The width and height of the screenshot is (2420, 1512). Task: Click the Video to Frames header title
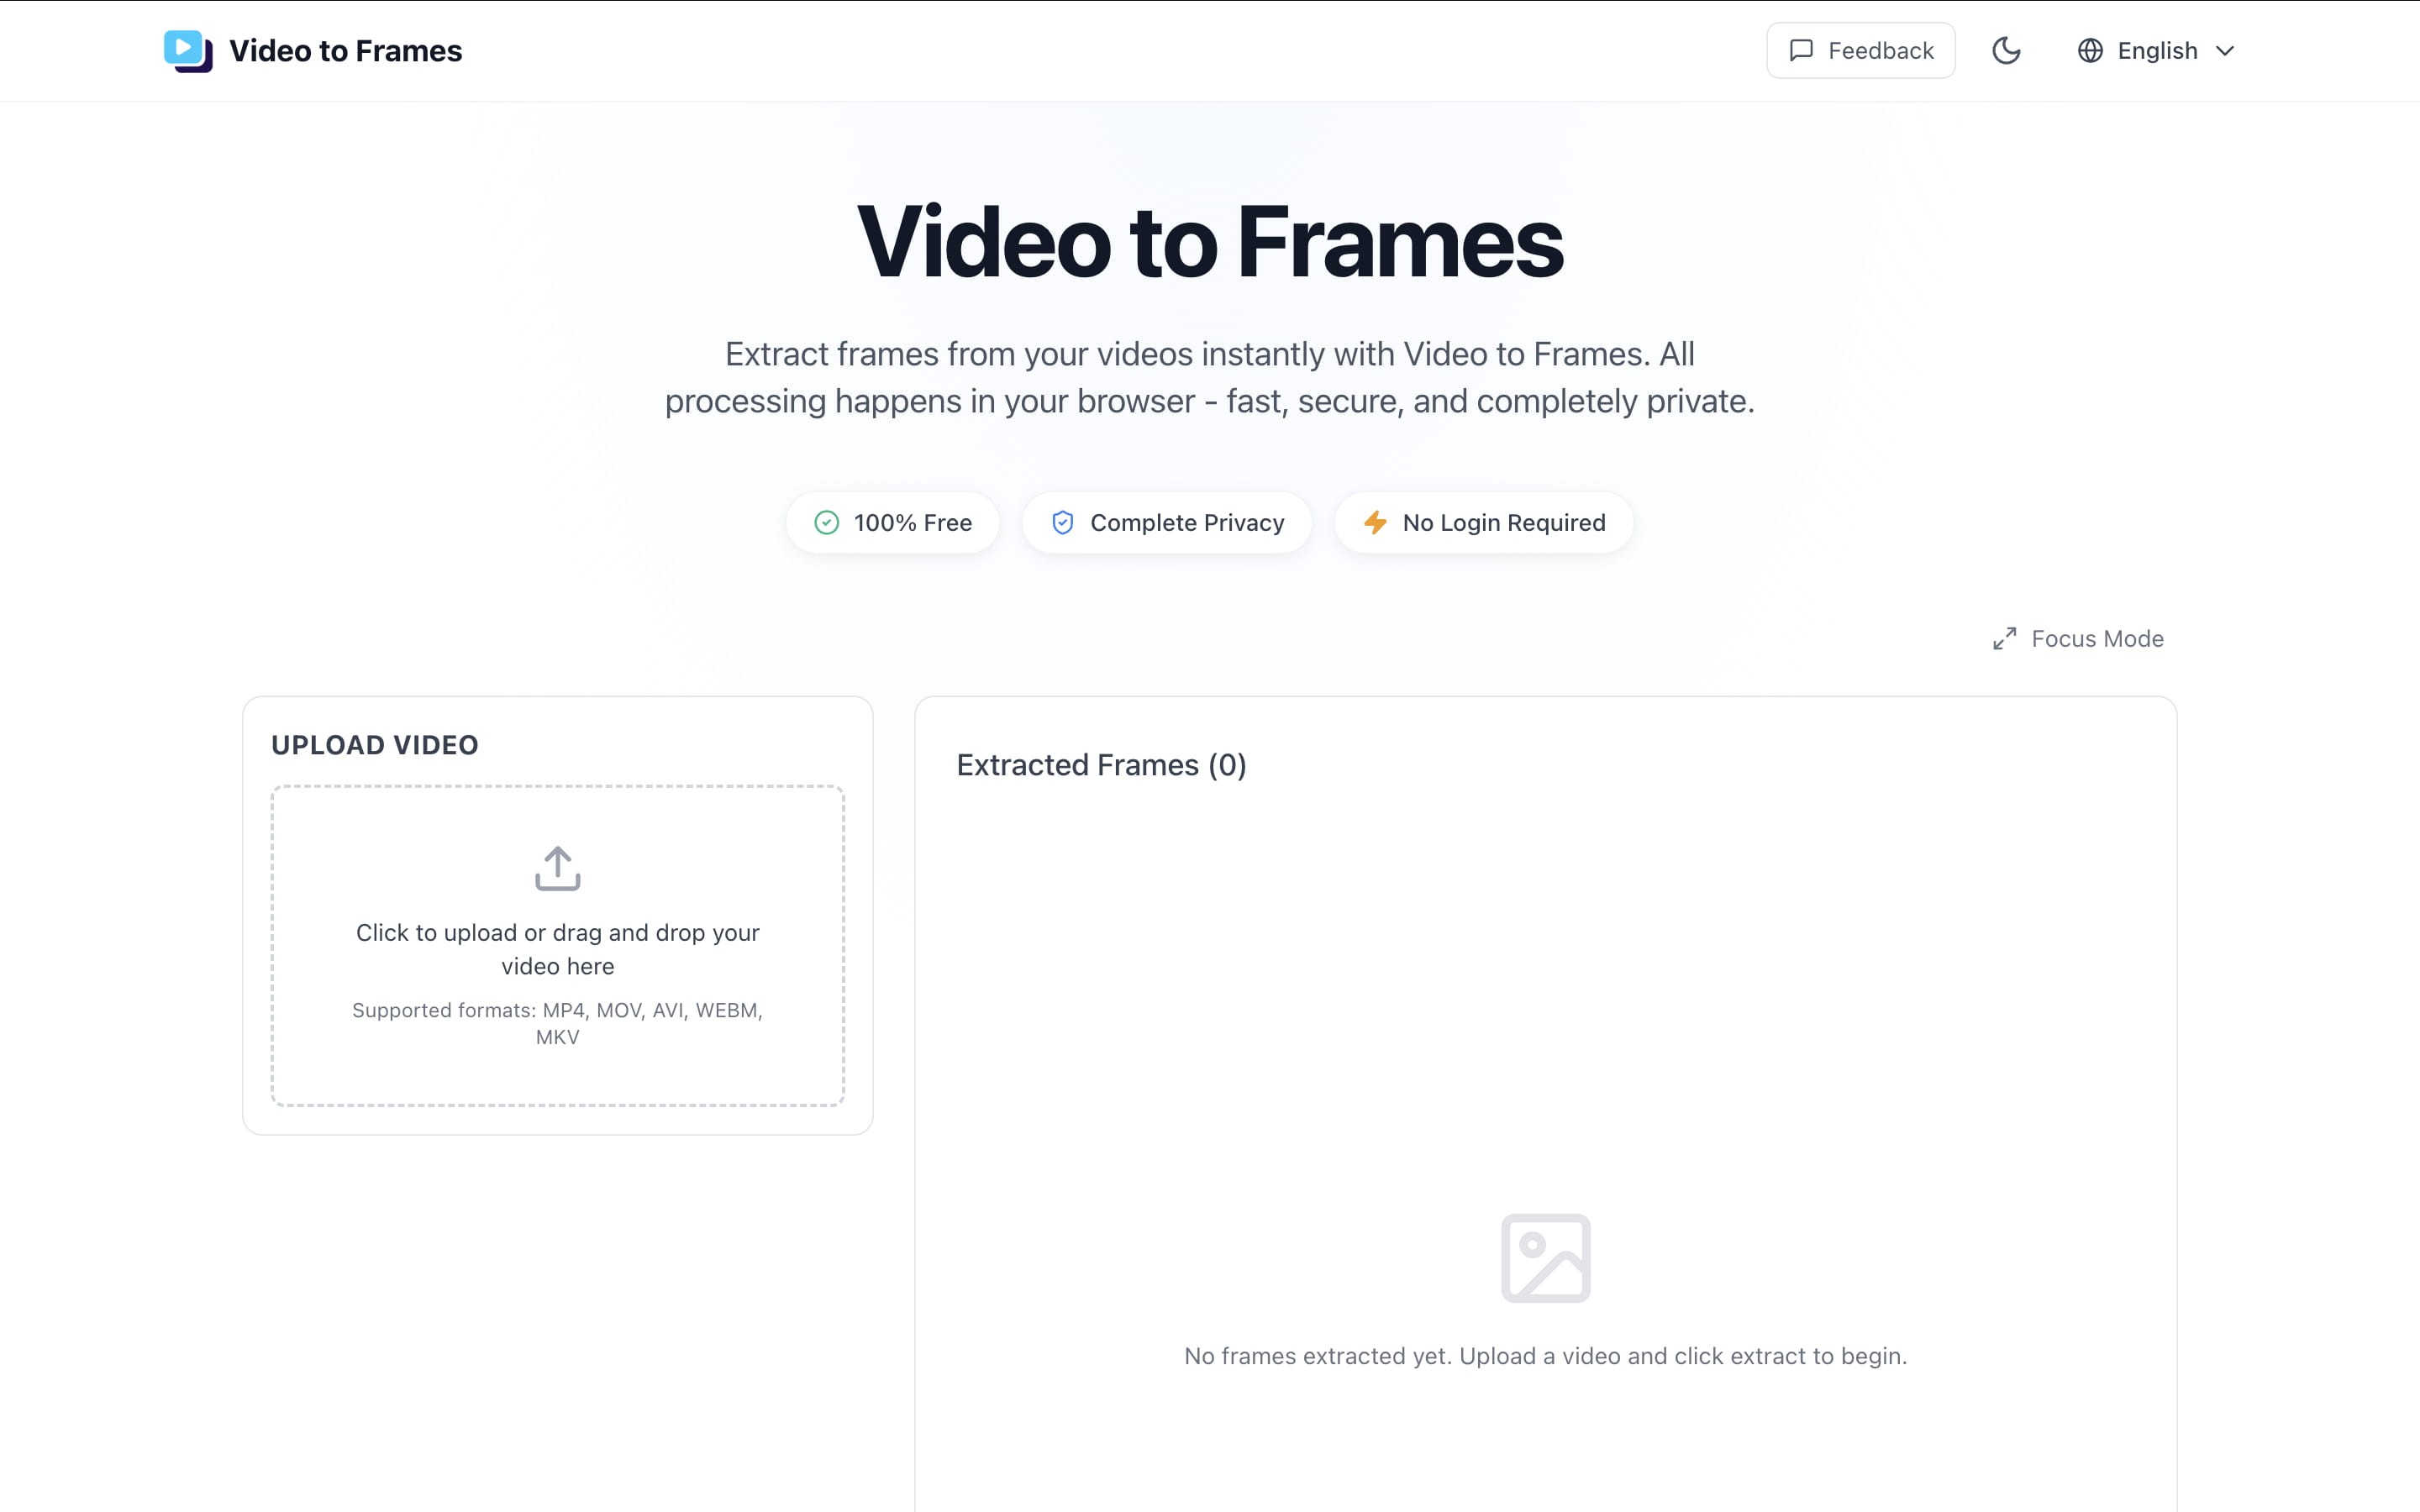click(x=345, y=51)
